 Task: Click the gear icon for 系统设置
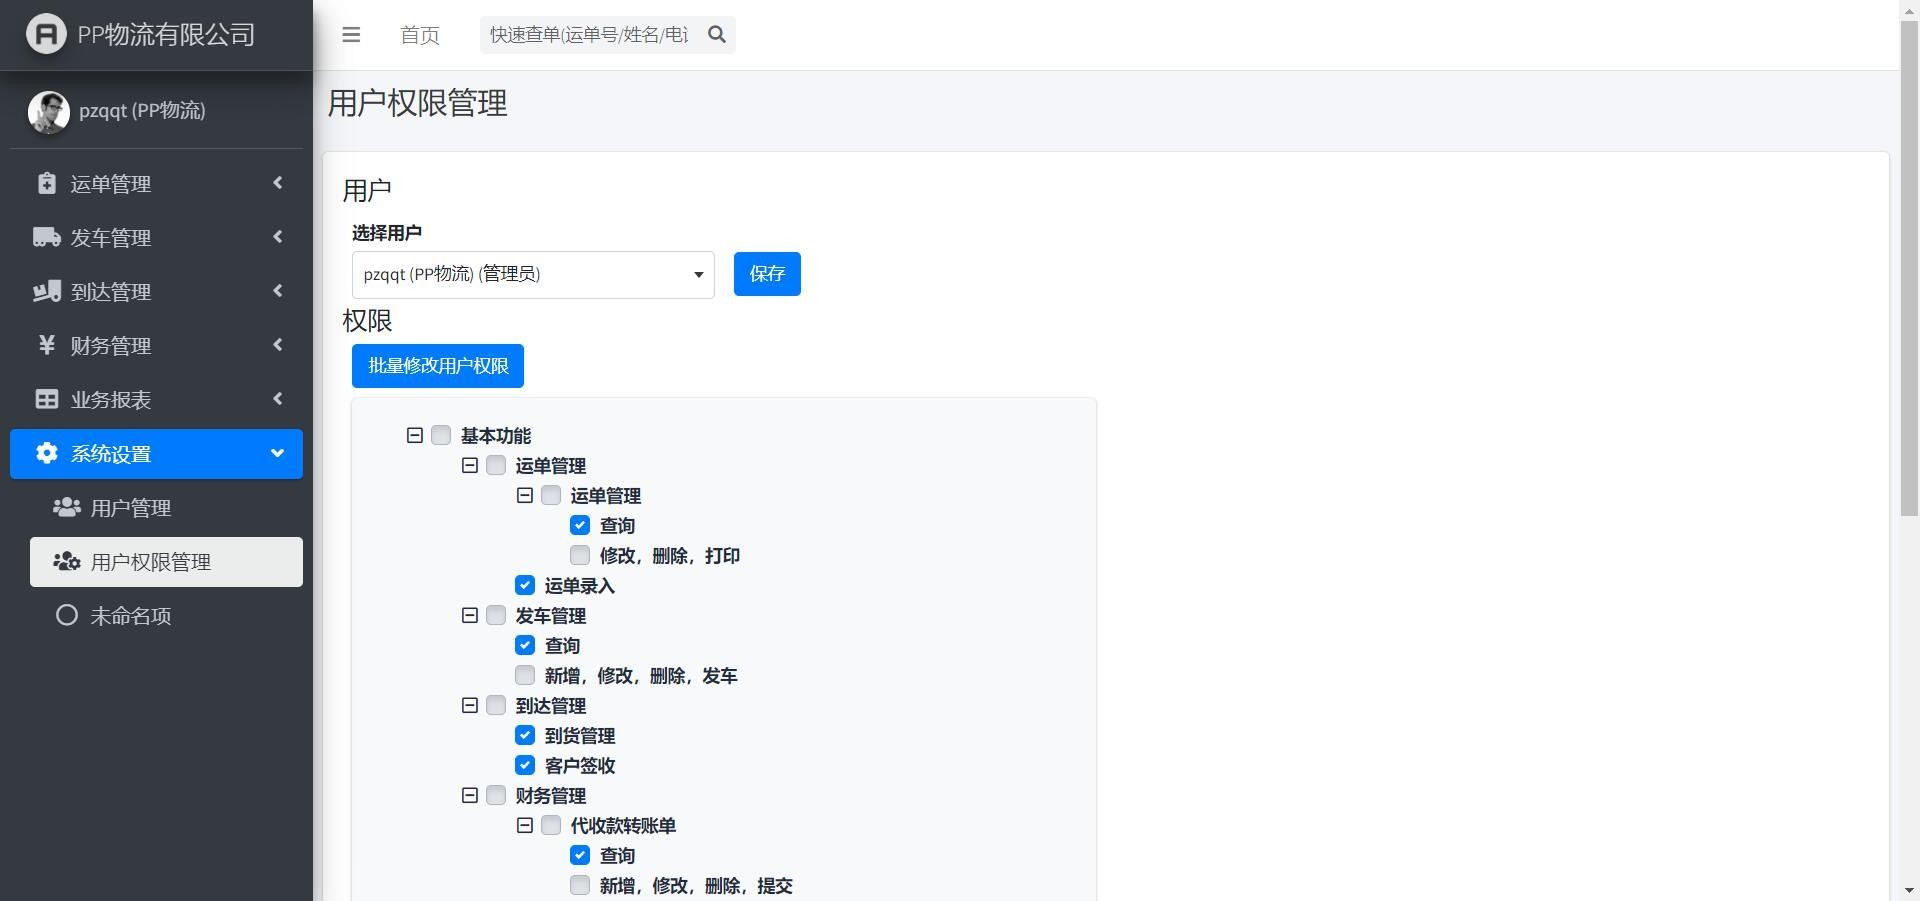pos(46,453)
